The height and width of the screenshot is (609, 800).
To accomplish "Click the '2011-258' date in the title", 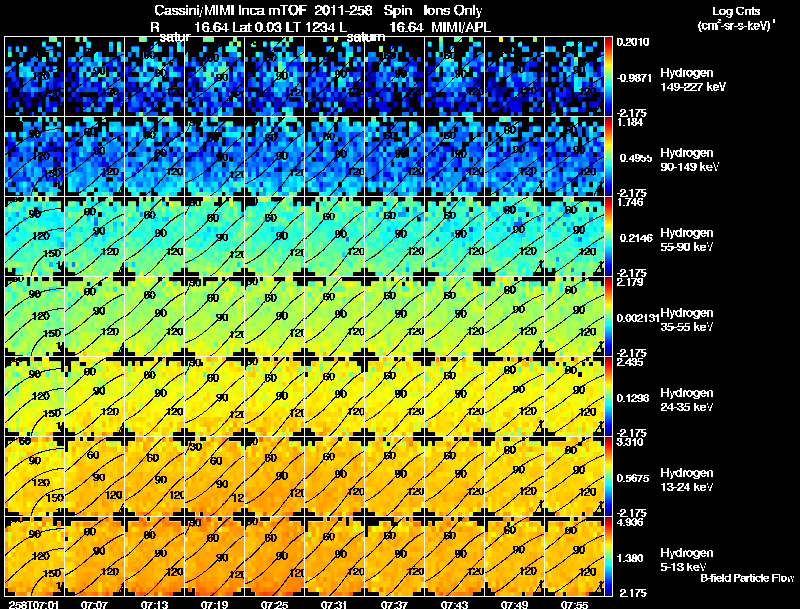I will tap(343, 11).
